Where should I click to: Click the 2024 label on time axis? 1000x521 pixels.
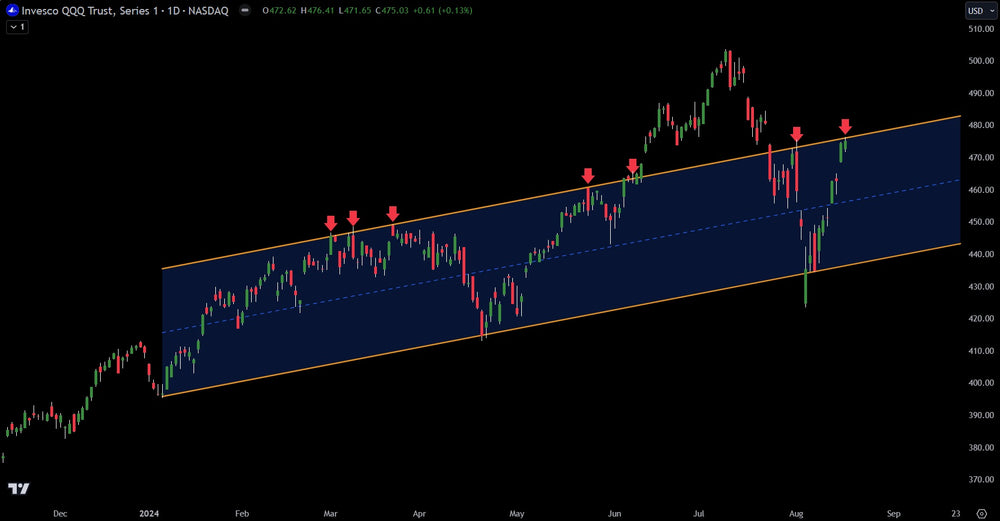coord(148,513)
